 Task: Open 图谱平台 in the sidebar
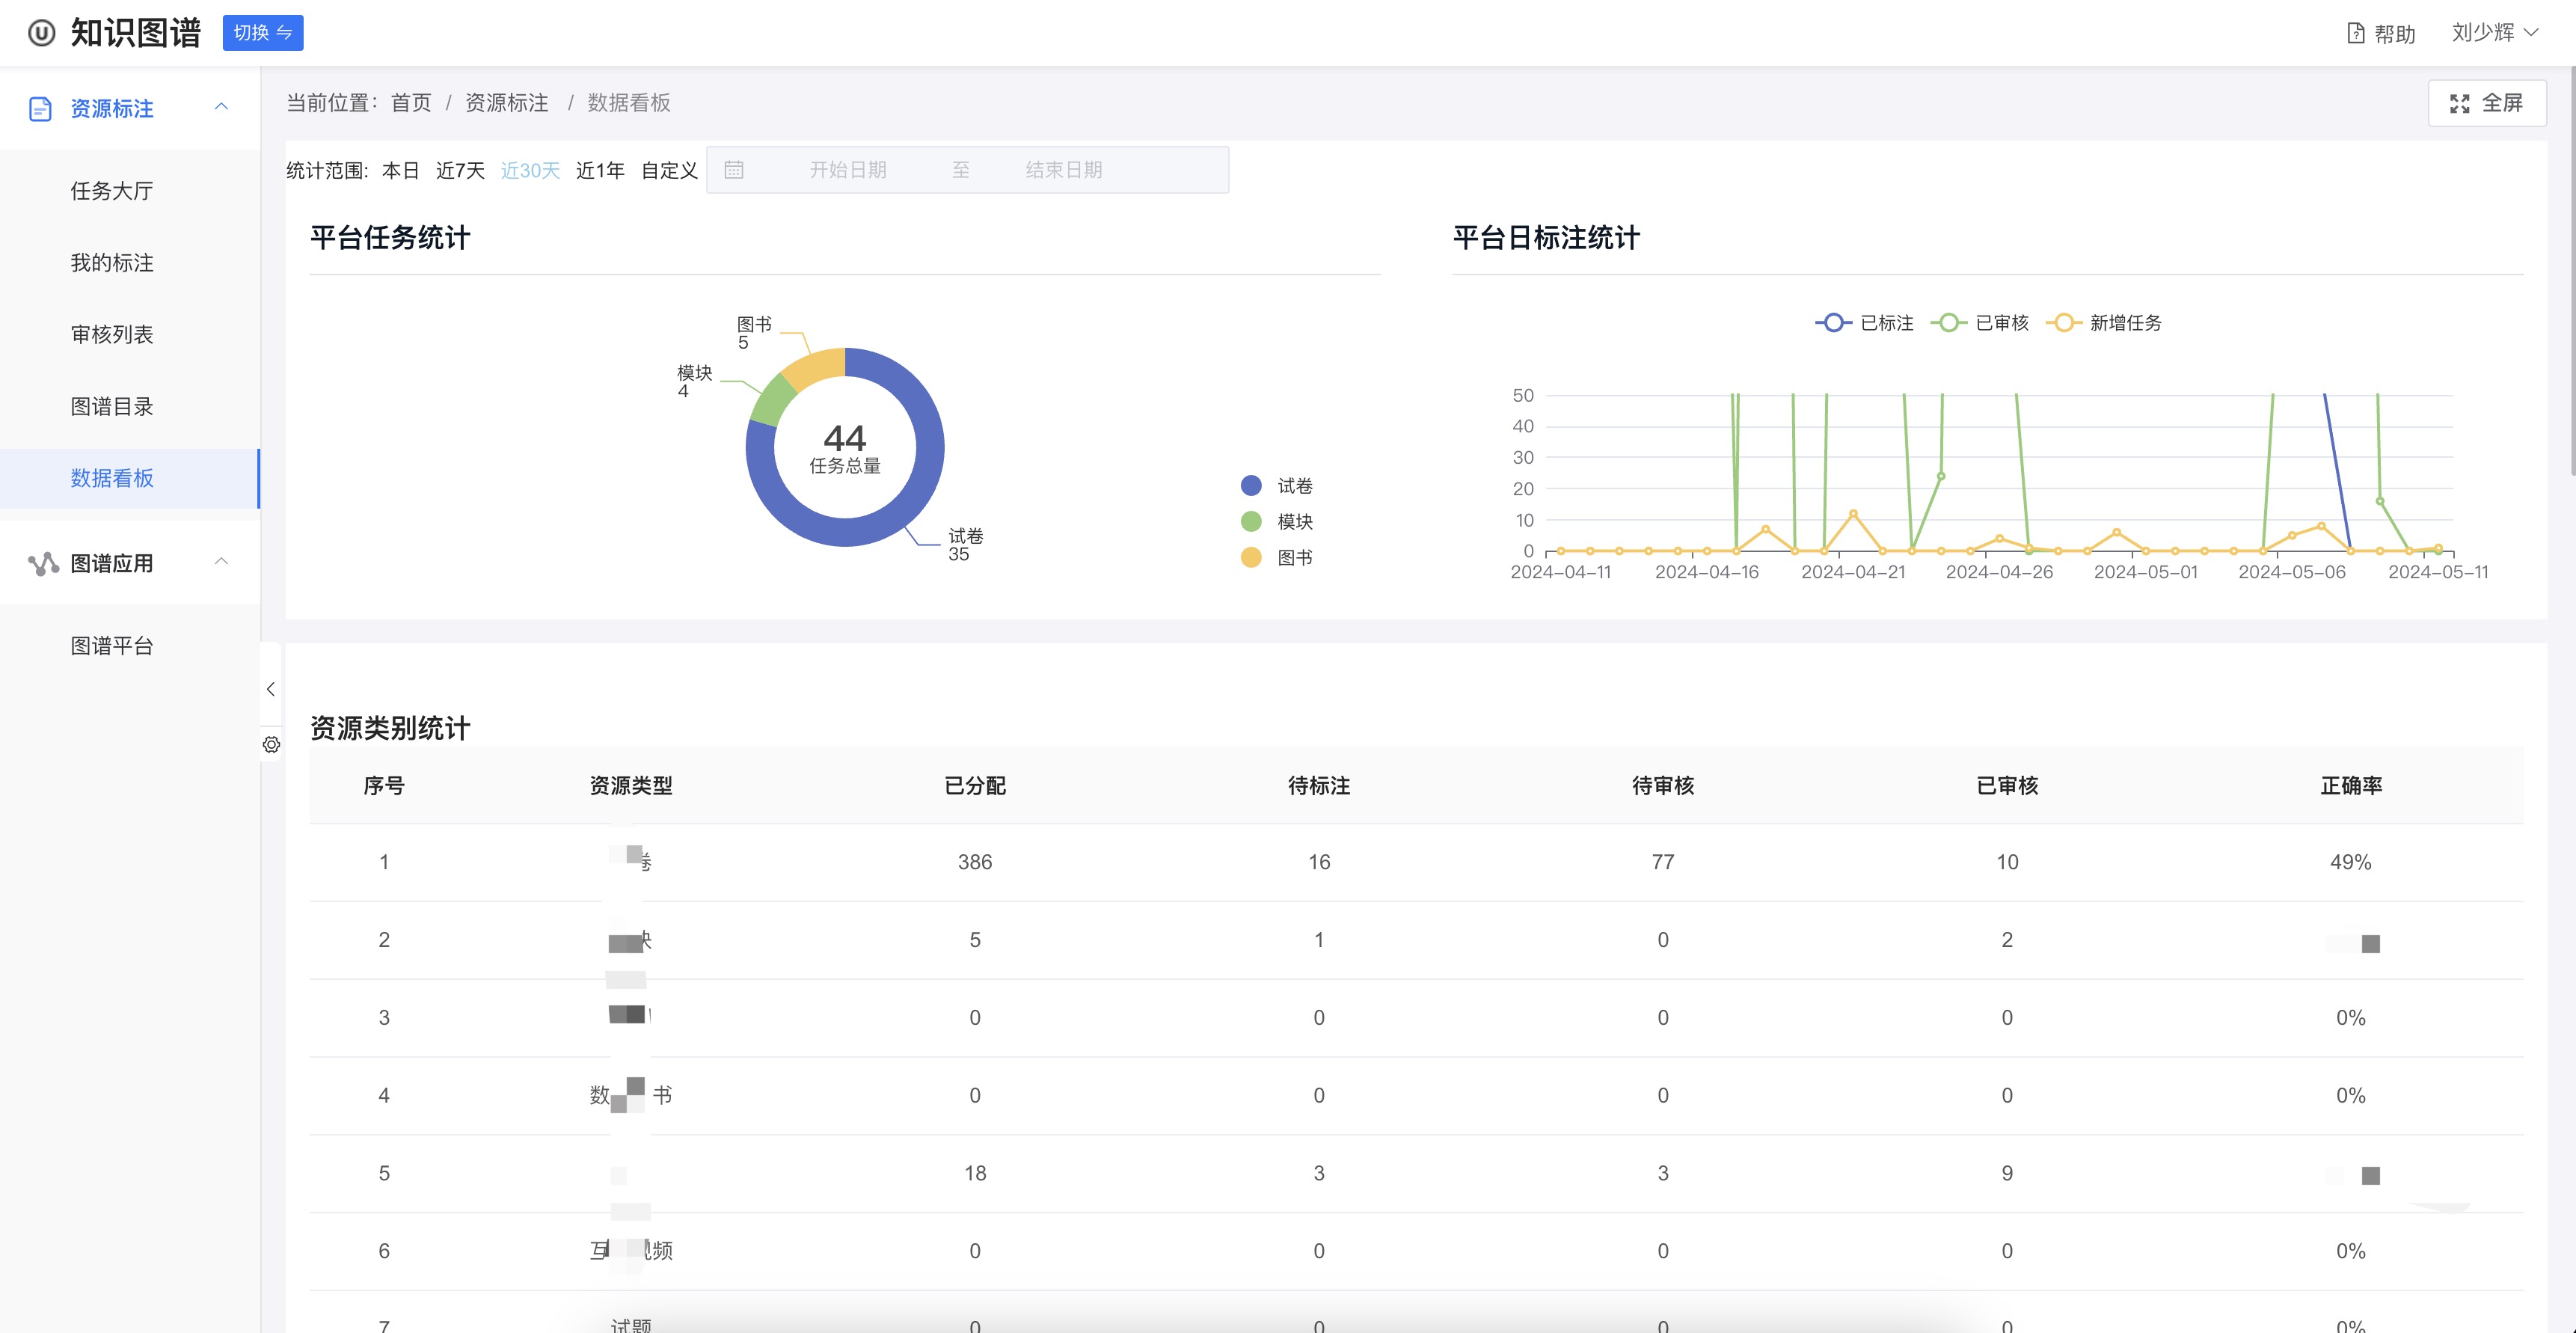112,647
